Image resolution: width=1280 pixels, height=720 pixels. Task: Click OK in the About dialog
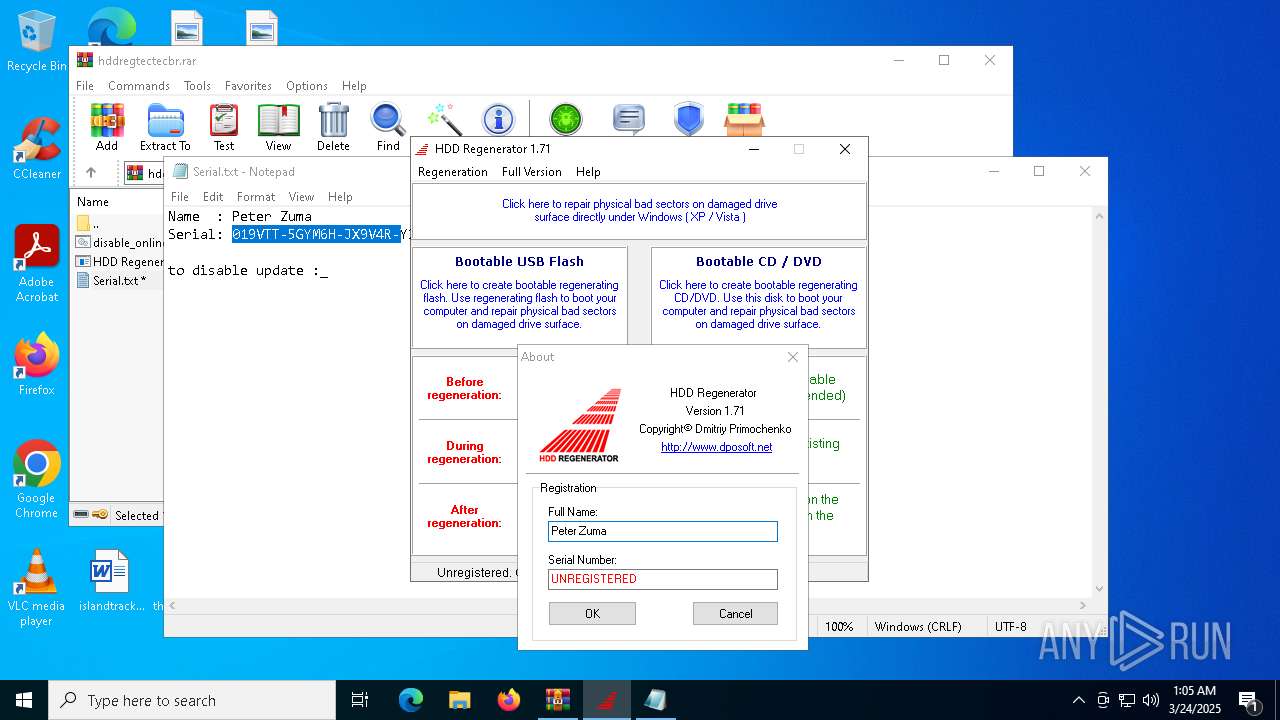coord(592,614)
